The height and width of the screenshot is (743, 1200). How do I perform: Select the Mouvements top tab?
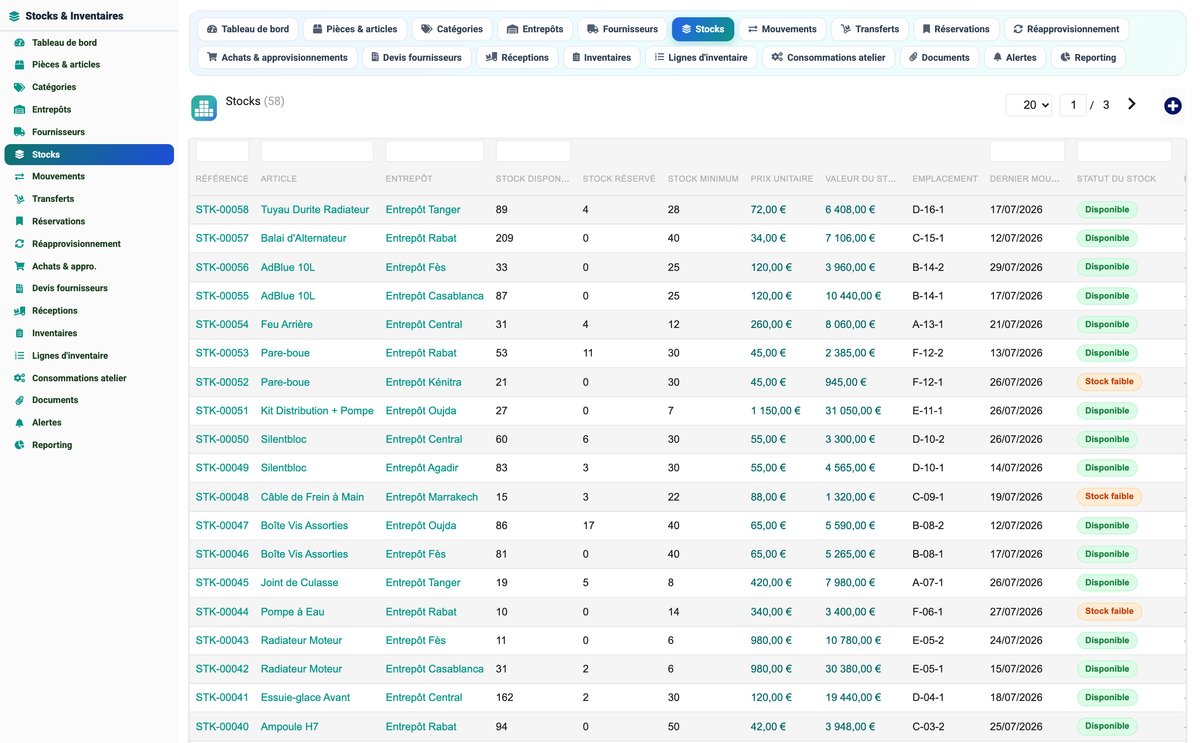click(782, 29)
